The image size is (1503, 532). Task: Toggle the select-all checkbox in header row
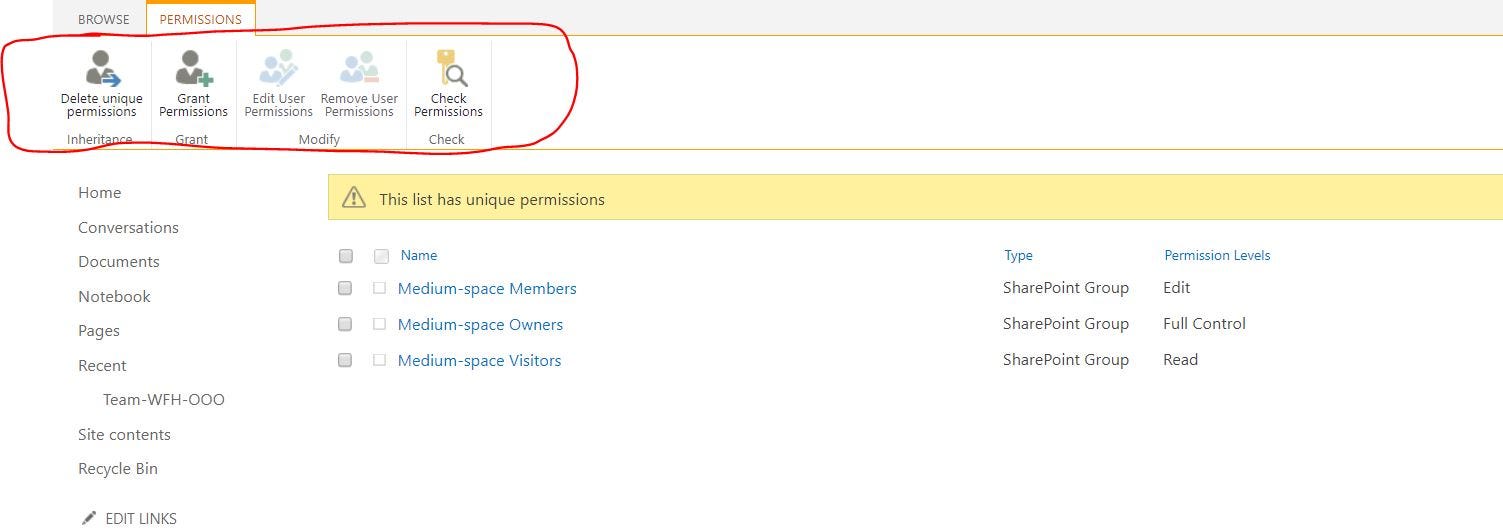point(345,256)
